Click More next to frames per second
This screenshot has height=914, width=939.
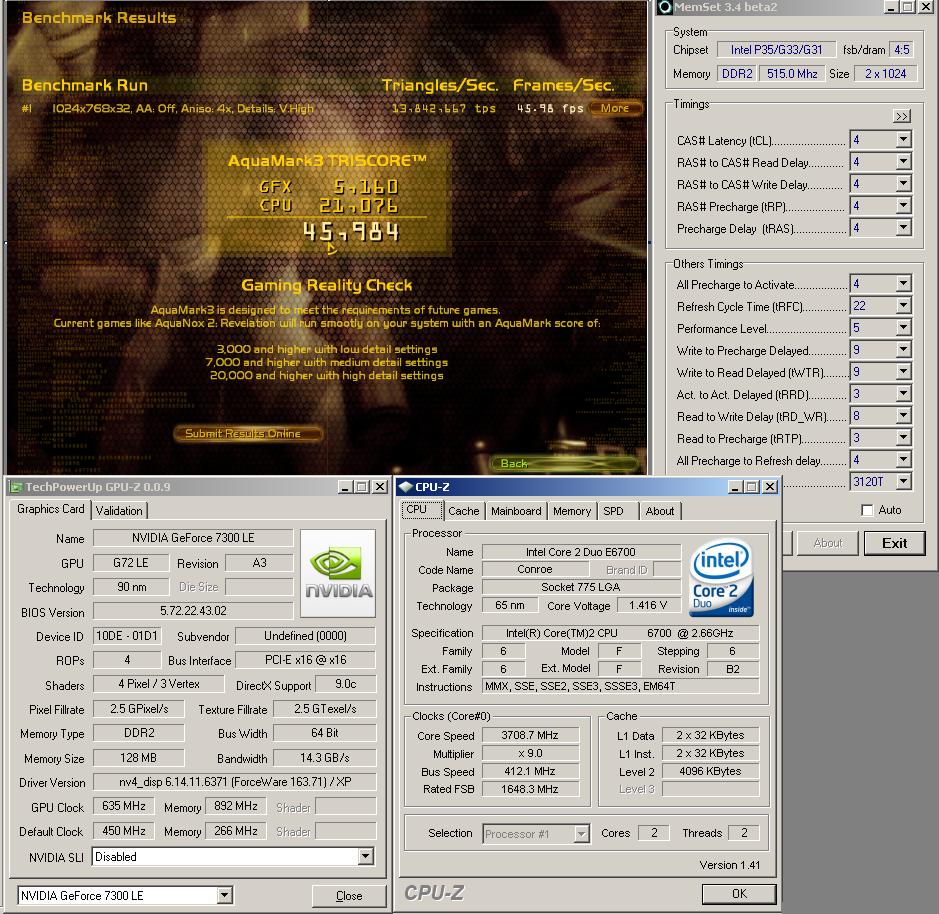[615, 108]
